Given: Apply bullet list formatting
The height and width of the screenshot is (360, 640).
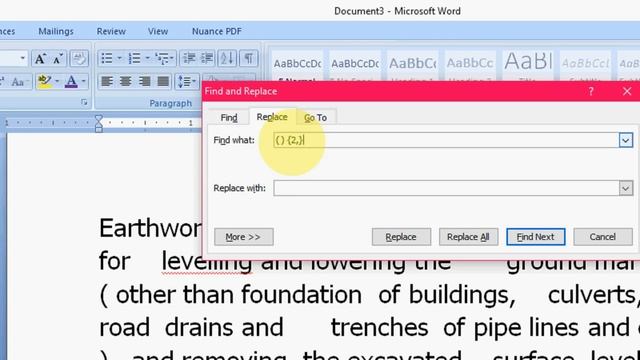Looking at the screenshot, I should click(x=107, y=58).
